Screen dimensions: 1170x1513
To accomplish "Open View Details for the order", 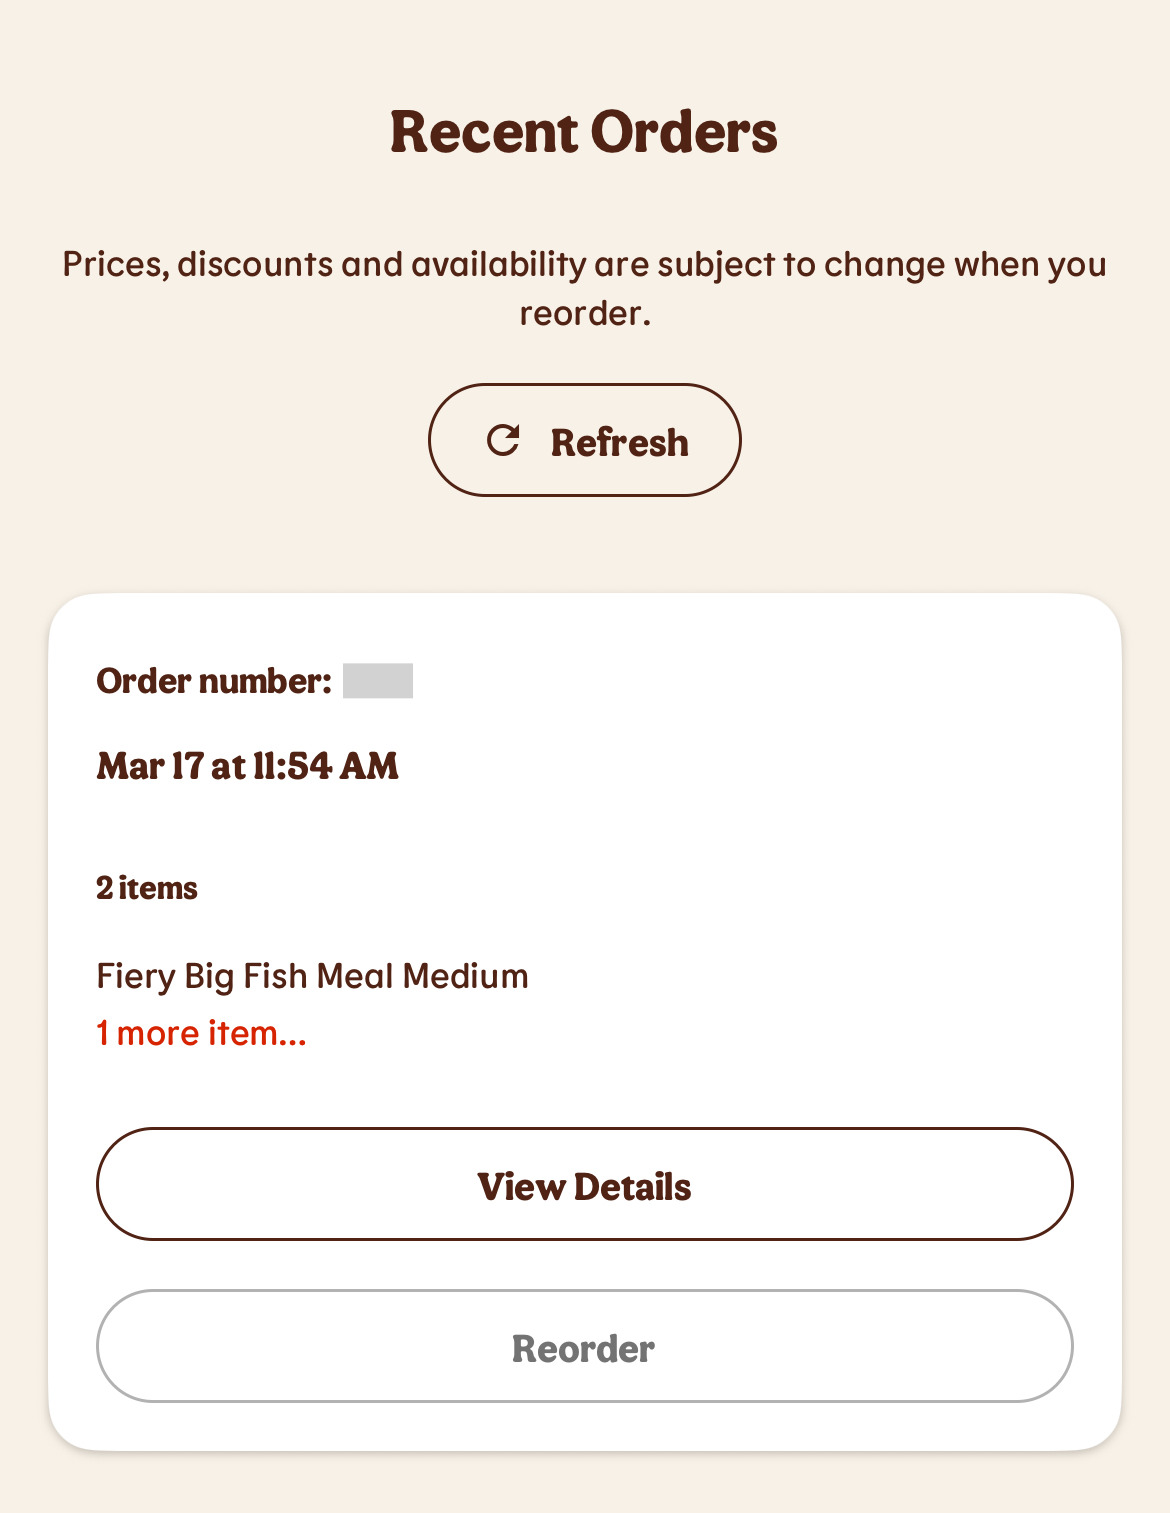I will 585,1184.
